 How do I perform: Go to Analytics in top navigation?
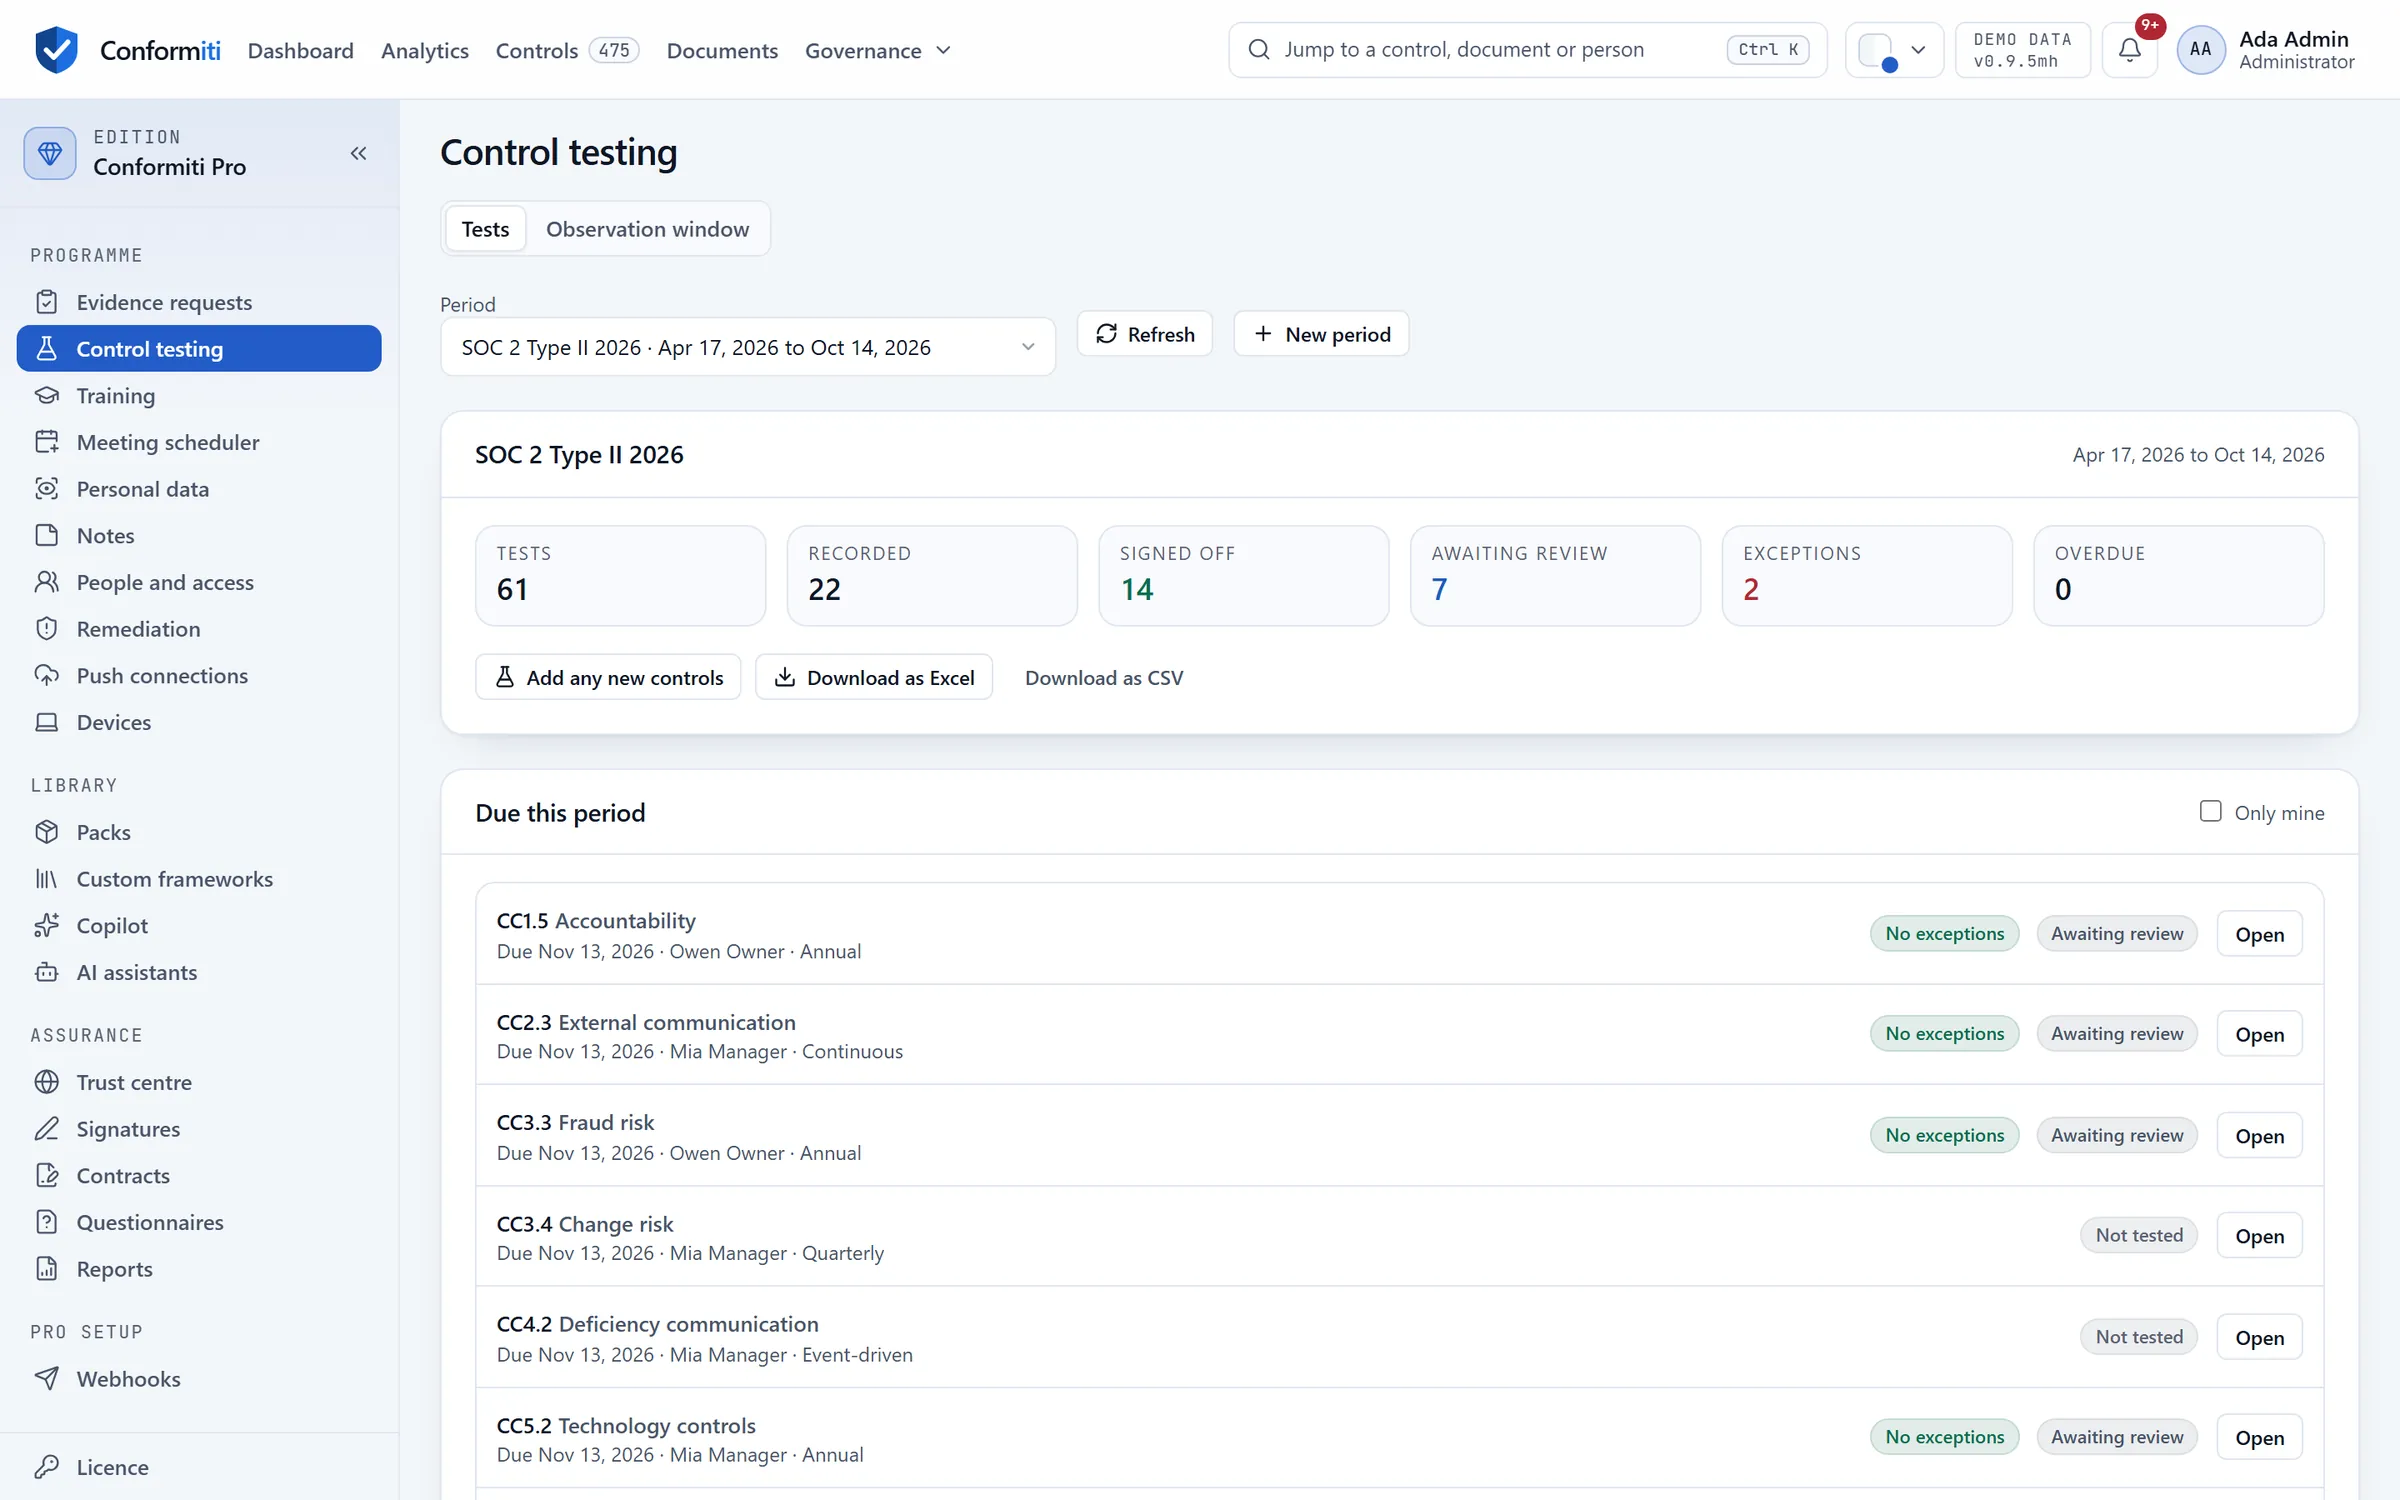(424, 50)
